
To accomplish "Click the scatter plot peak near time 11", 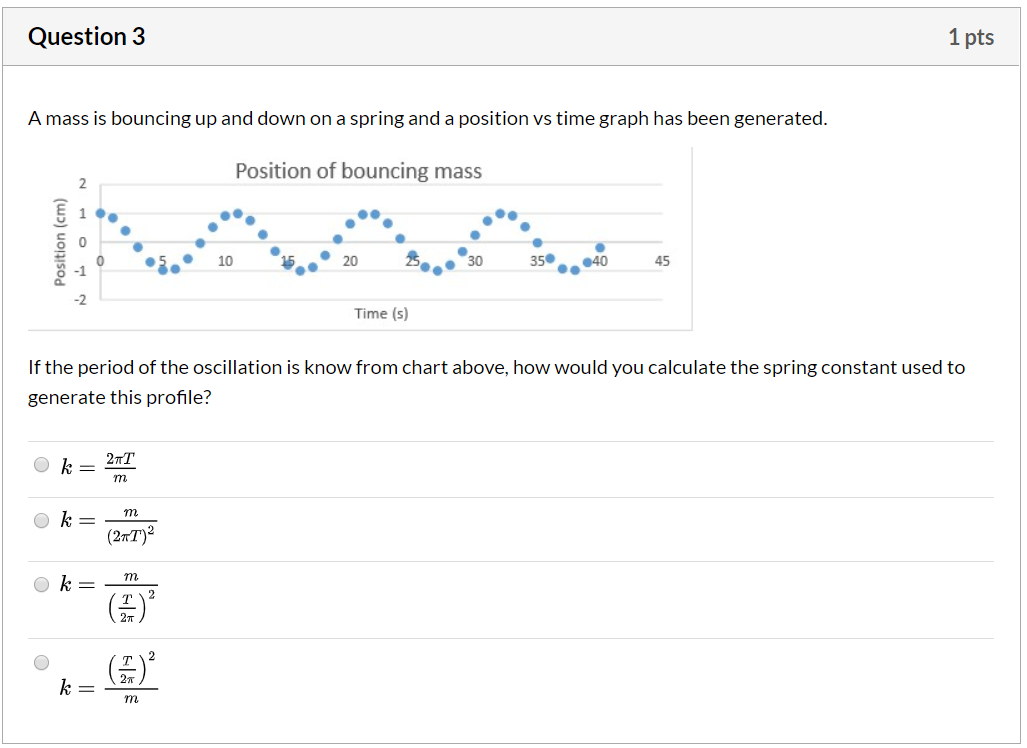I will click(236, 212).
